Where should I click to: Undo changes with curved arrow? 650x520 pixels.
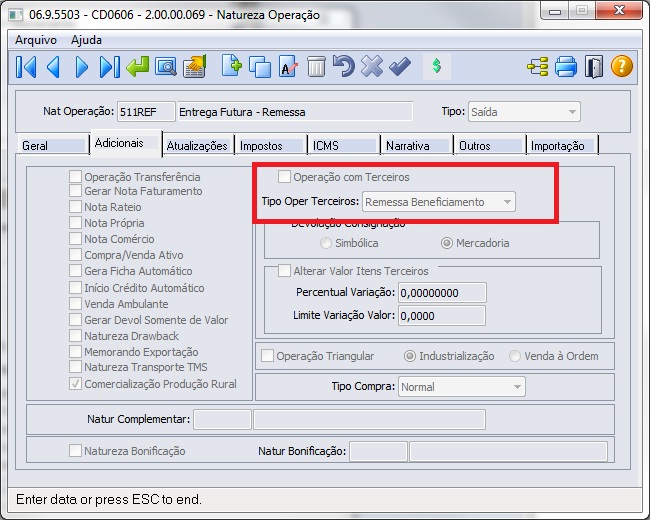tap(344, 66)
